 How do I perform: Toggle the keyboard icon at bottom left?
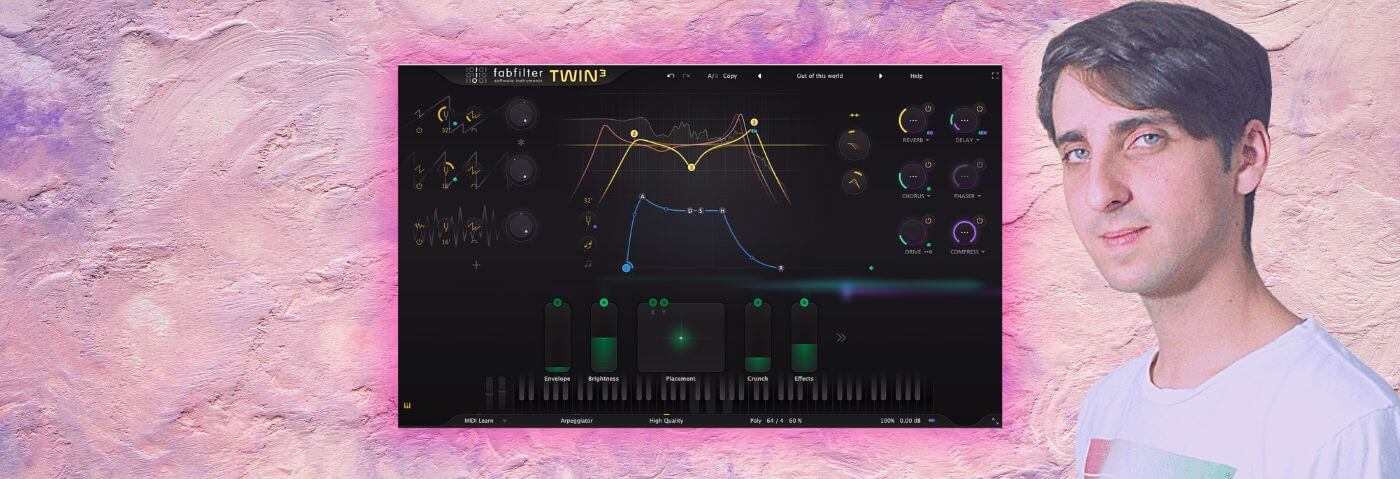coord(408,405)
